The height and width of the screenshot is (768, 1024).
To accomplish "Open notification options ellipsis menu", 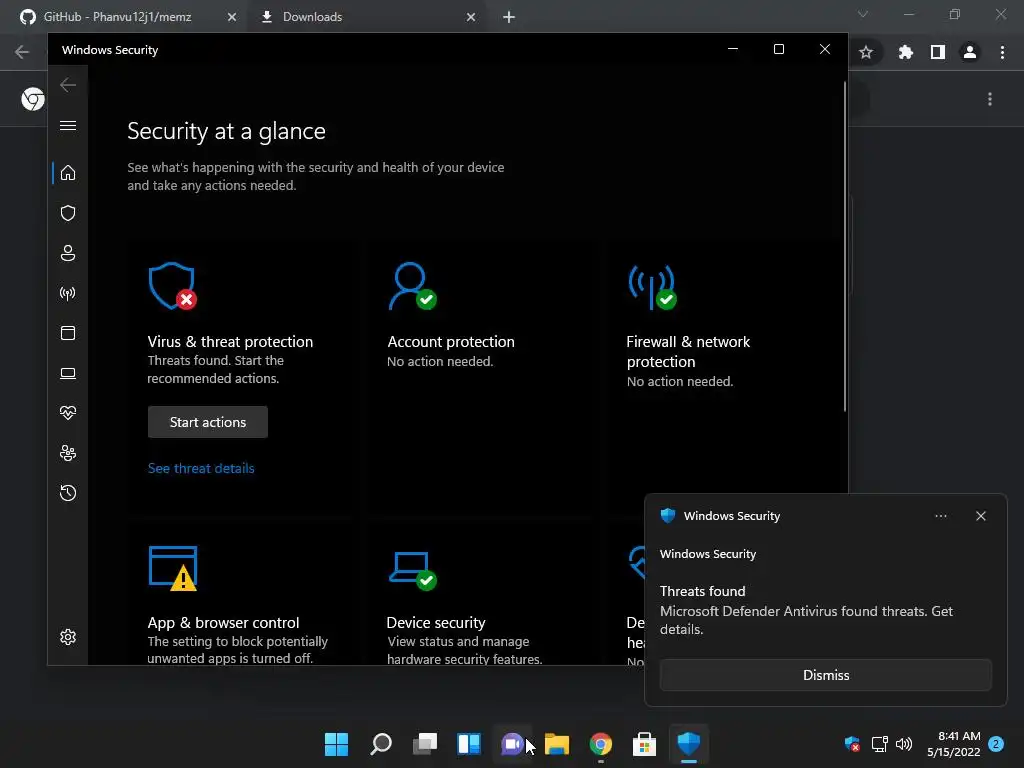I will coord(940,516).
